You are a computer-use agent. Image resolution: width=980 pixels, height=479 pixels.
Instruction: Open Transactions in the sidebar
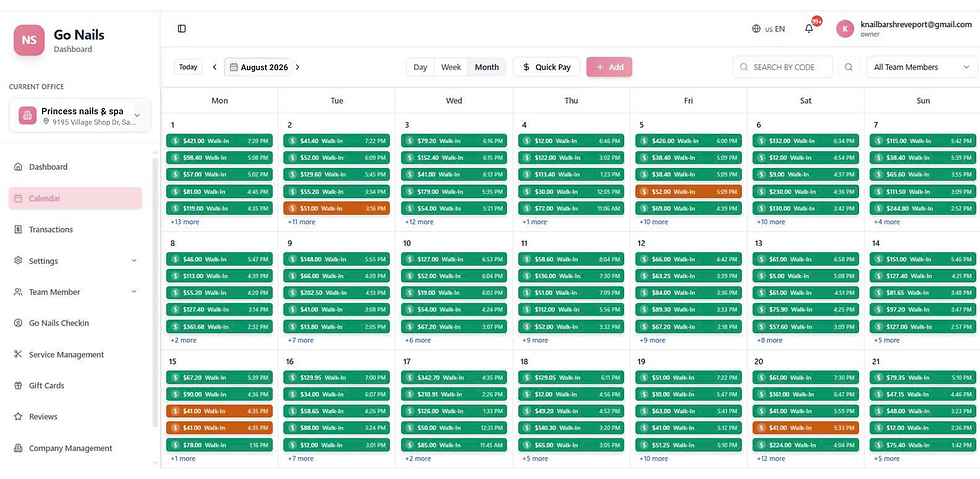tap(75, 229)
